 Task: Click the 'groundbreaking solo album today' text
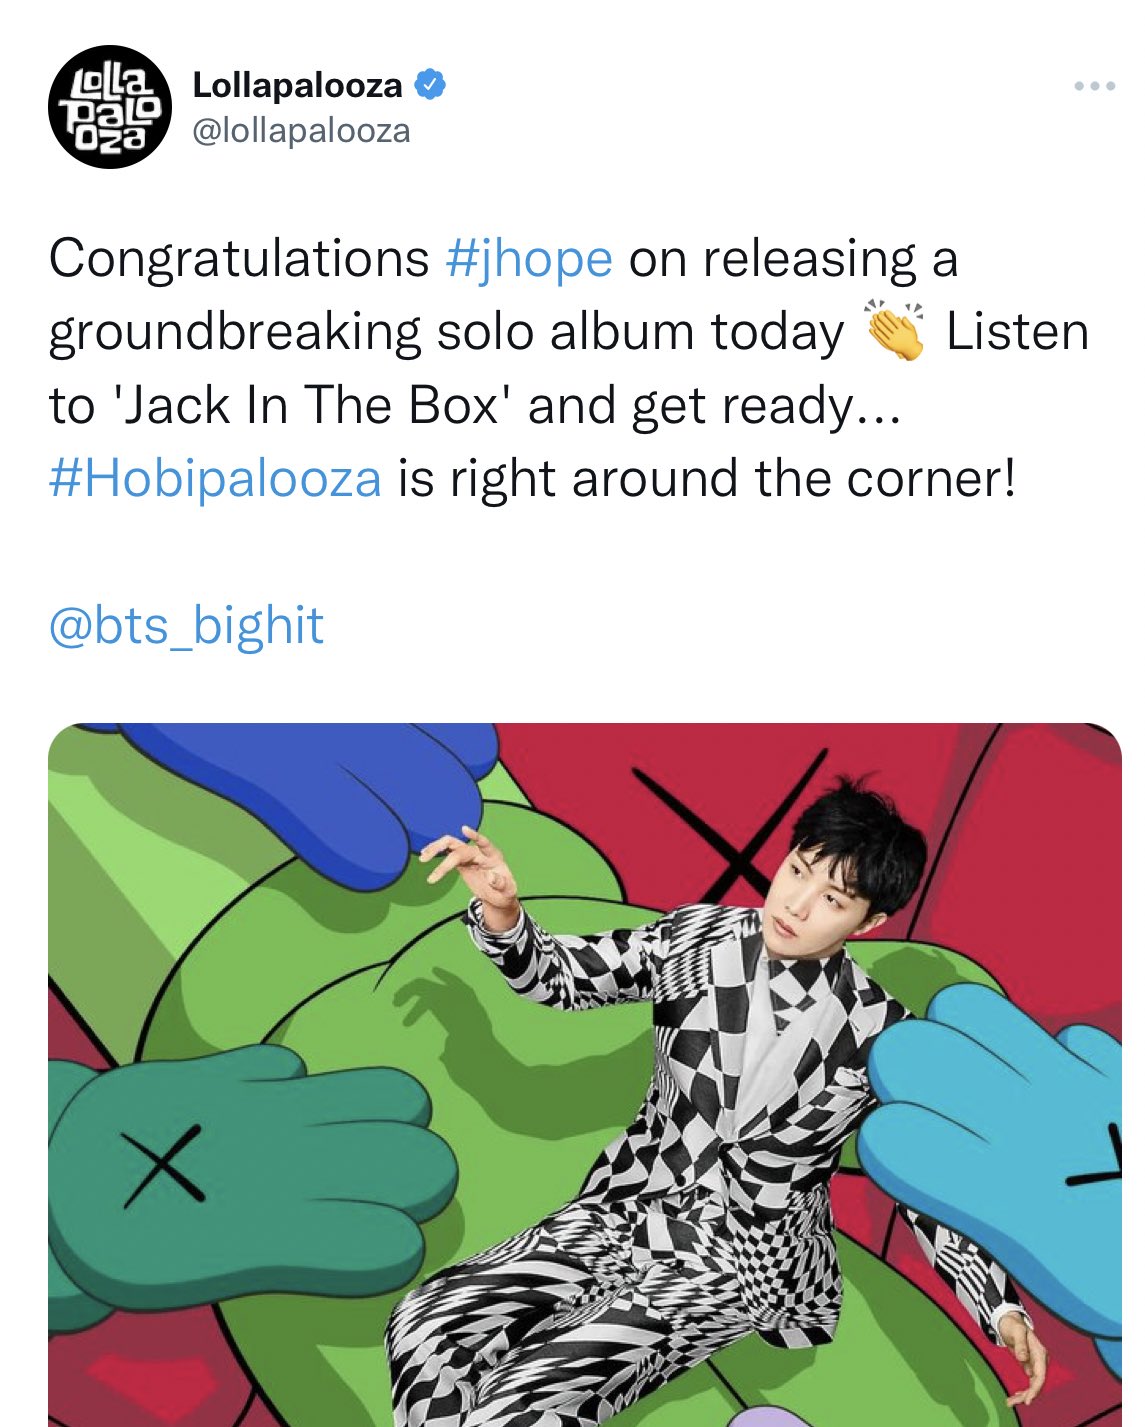(x=446, y=332)
